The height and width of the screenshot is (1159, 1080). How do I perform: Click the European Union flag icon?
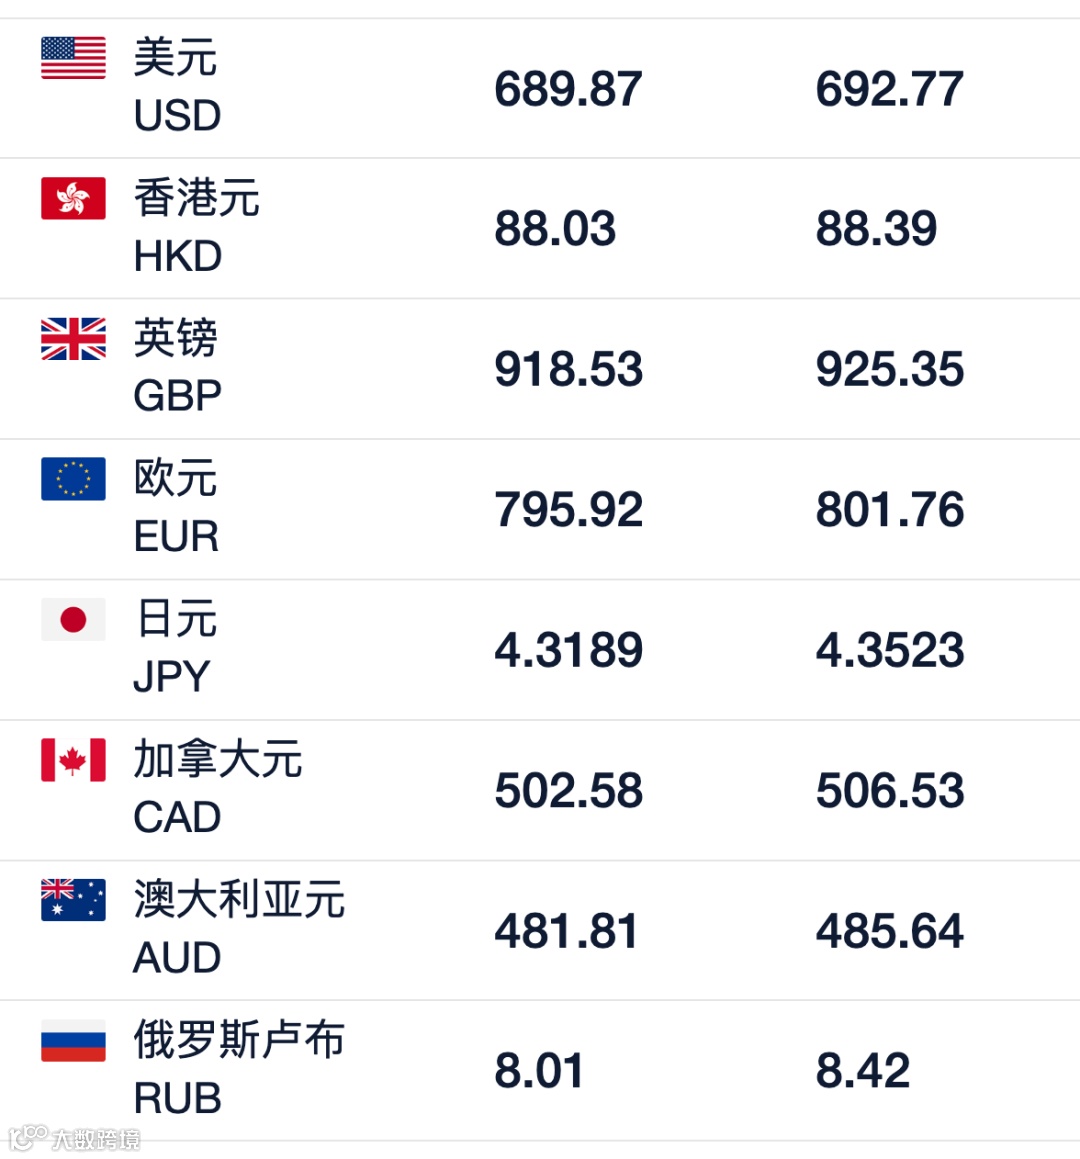73,479
